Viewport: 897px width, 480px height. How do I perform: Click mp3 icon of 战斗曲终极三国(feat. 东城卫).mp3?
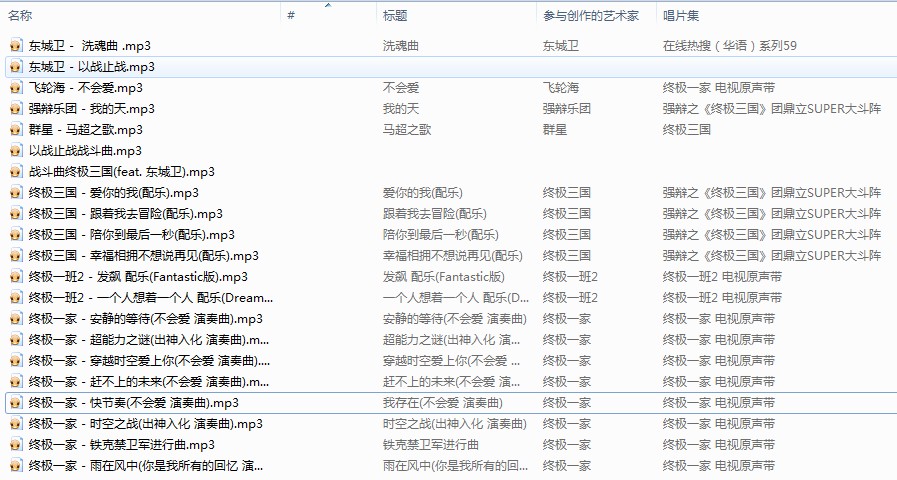click(17, 172)
